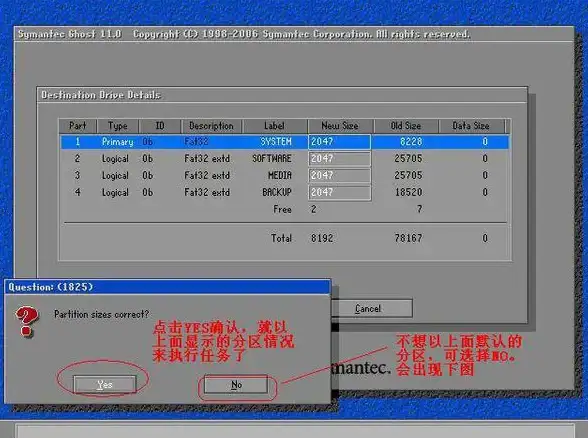The width and height of the screenshot is (588, 438).
Task: Click the Destination Drive Details title
Action: point(101,95)
